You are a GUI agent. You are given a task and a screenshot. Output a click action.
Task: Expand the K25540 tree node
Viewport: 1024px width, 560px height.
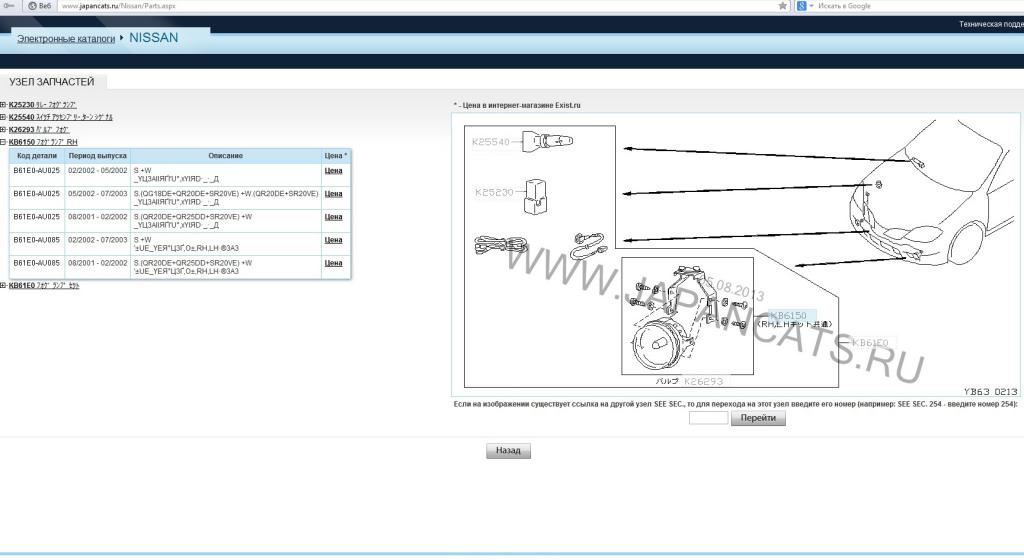click(3, 117)
